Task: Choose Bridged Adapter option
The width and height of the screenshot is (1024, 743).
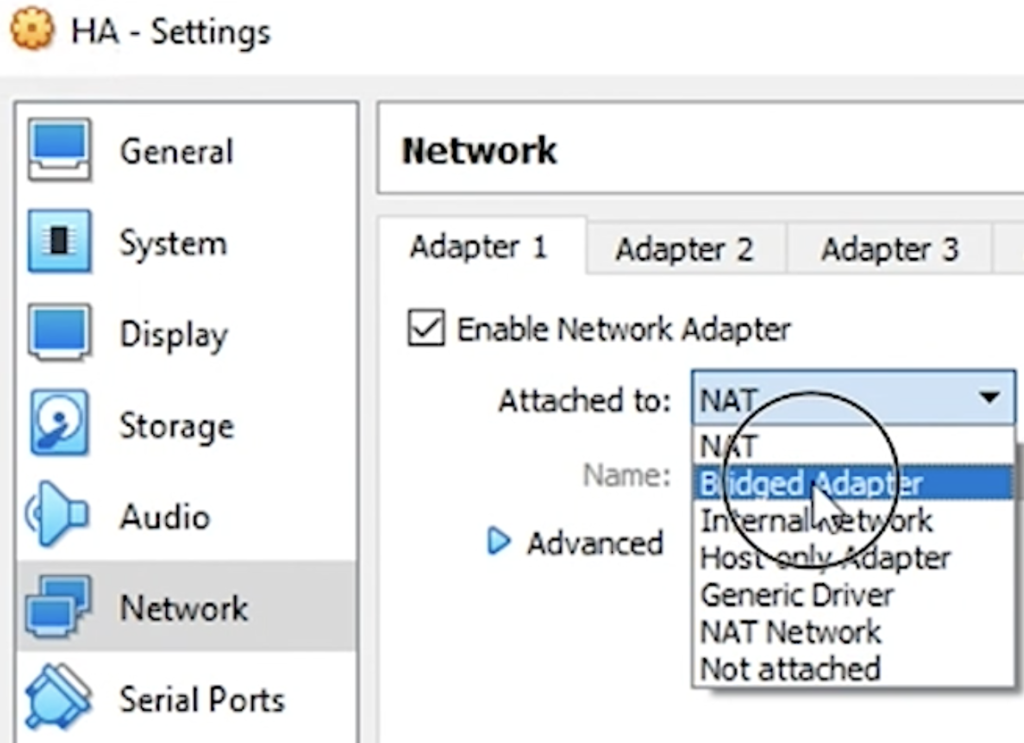Action: [853, 483]
